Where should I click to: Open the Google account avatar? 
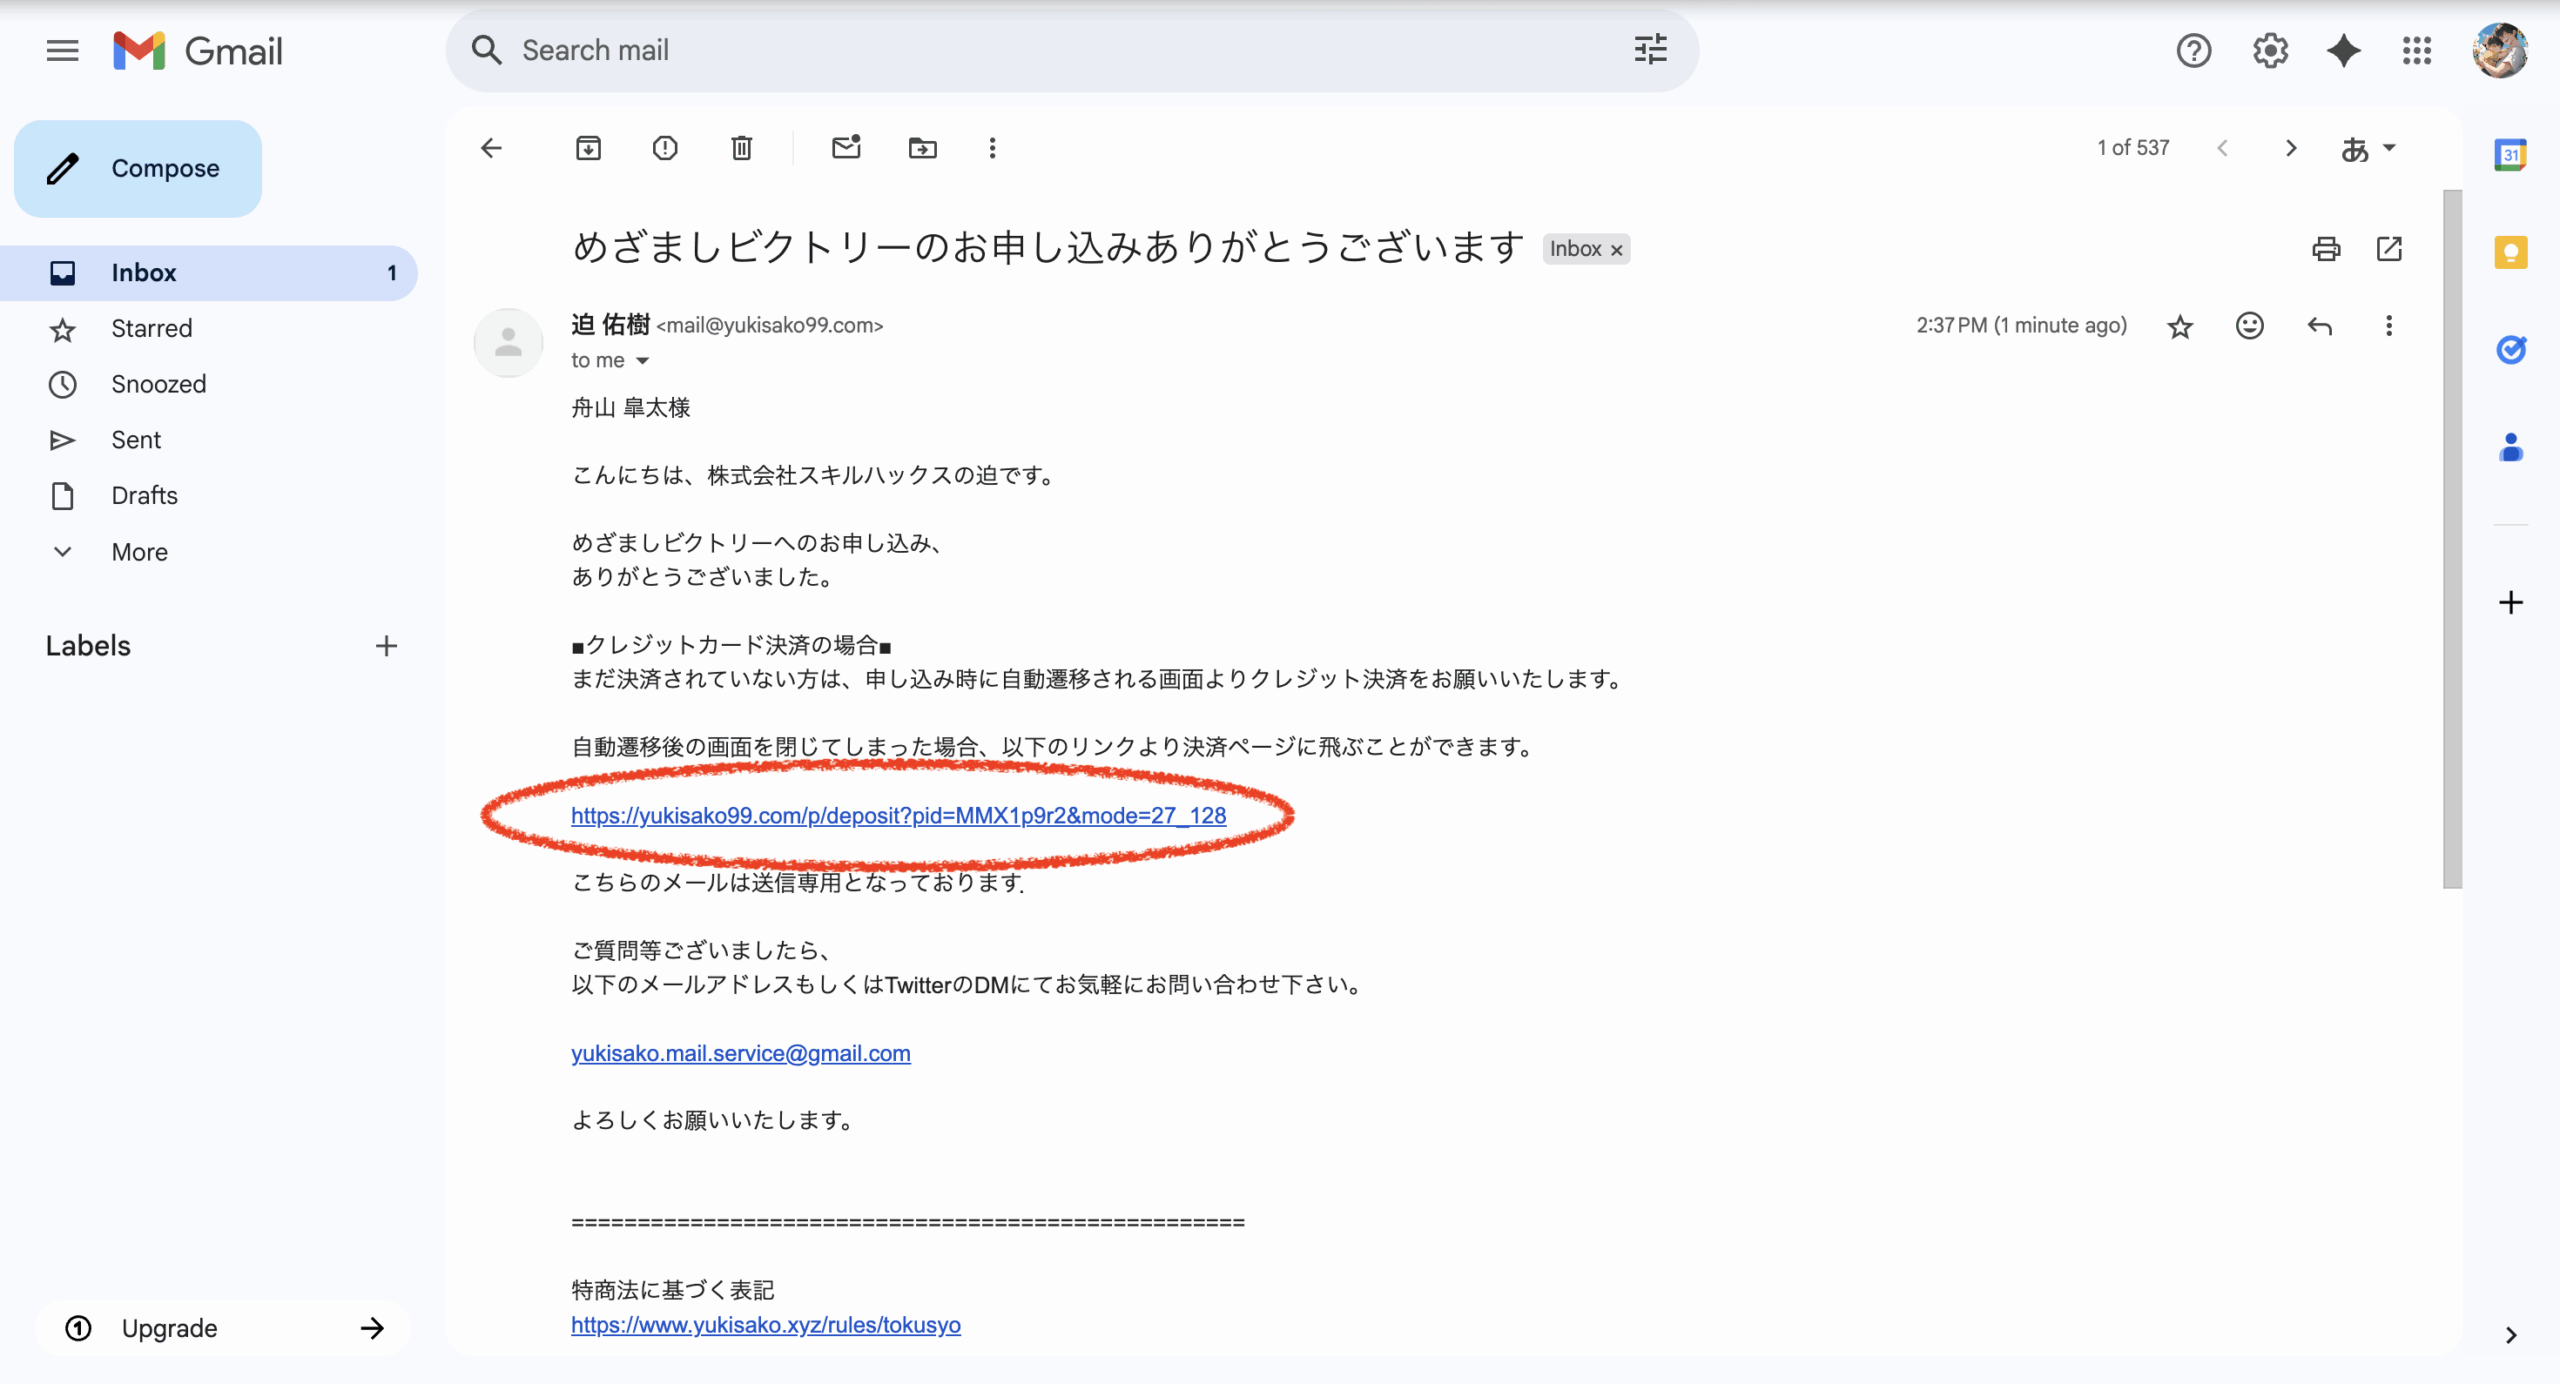[2500, 50]
